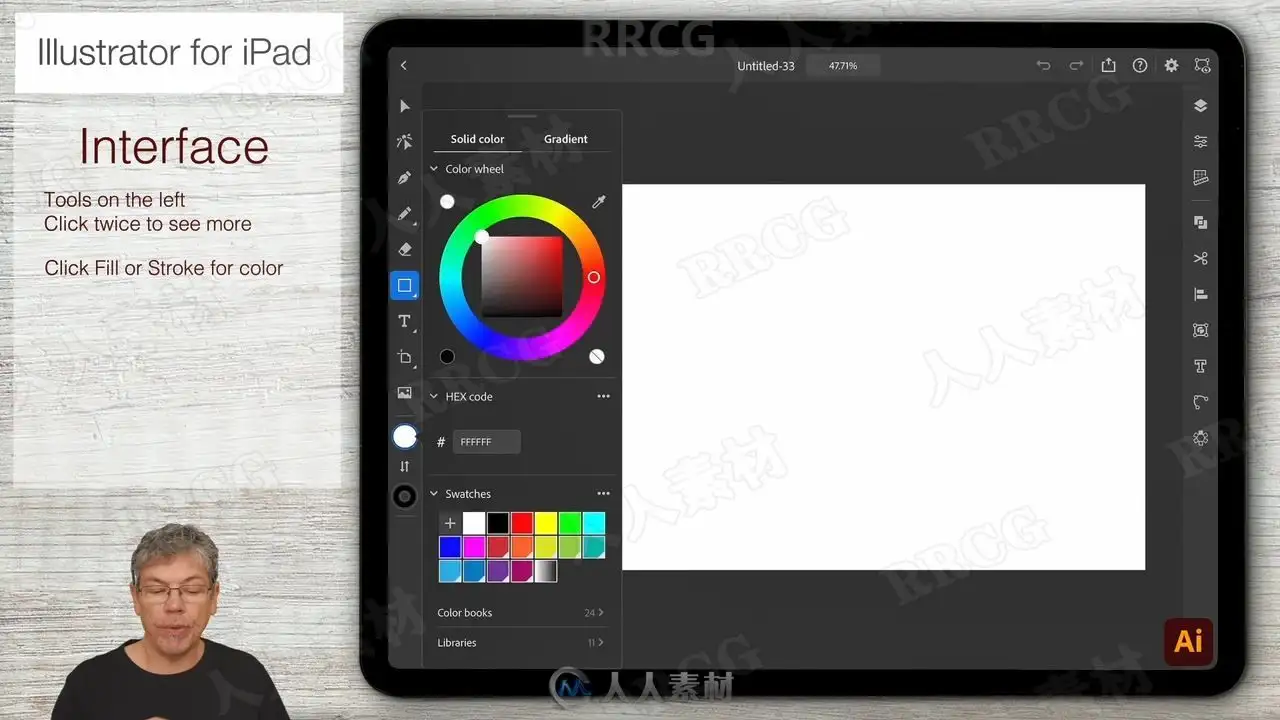Open the Precision grid panel
Viewport: 1280px width, 720px height.
[1200, 178]
